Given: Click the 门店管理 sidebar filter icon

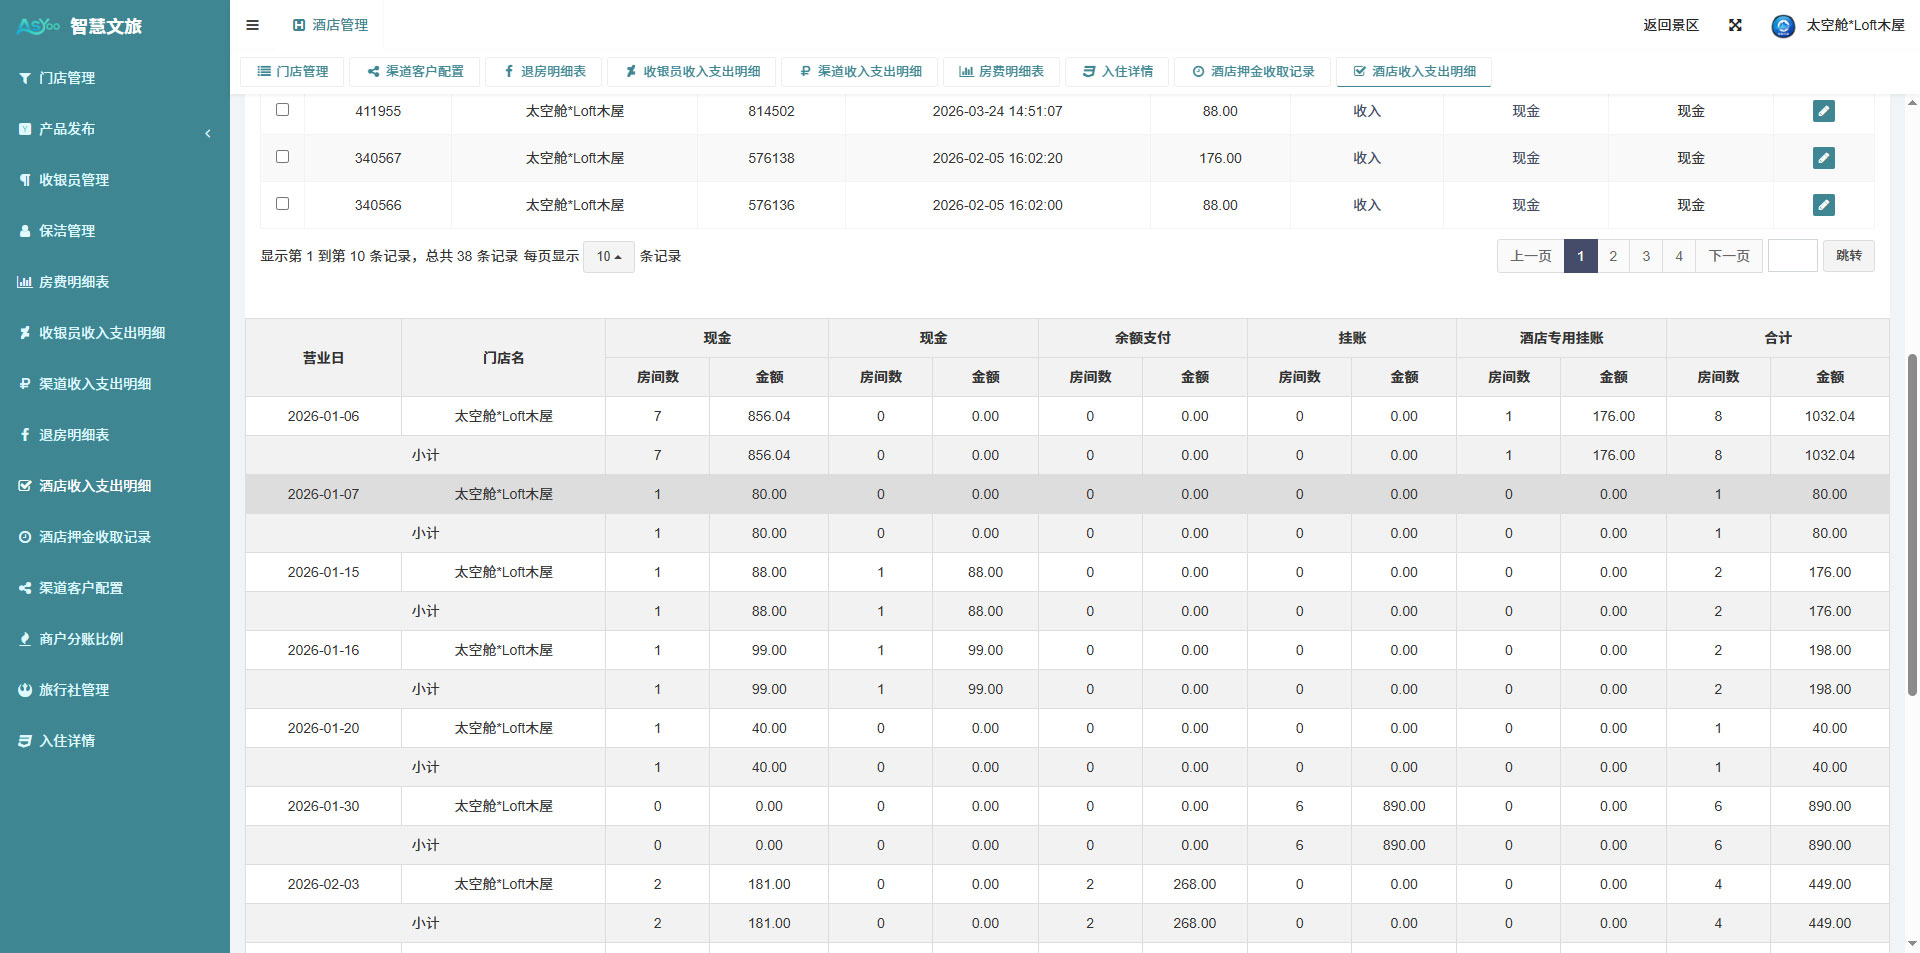Looking at the screenshot, I should [x=25, y=78].
